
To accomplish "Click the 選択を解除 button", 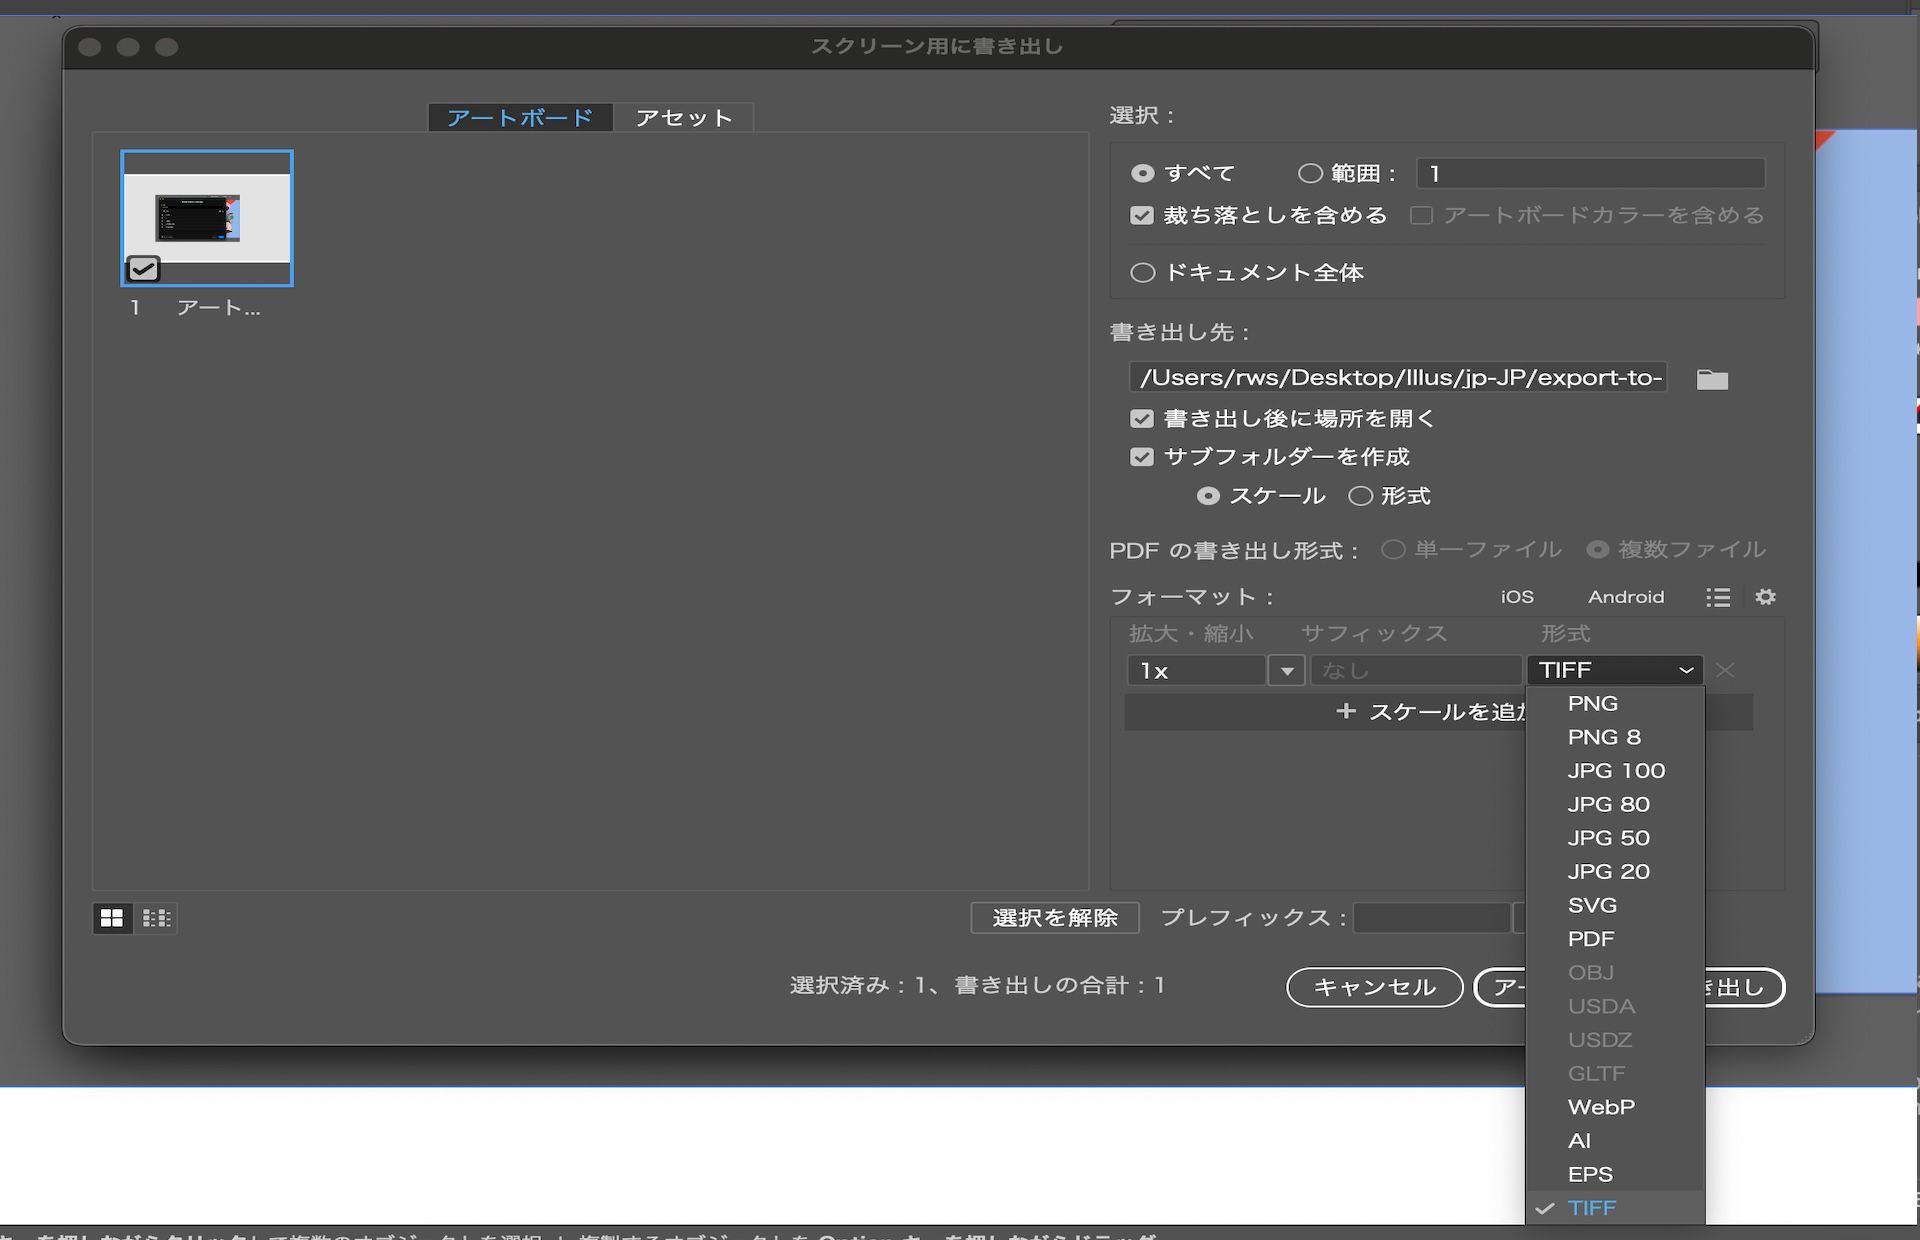I will (x=1054, y=918).
